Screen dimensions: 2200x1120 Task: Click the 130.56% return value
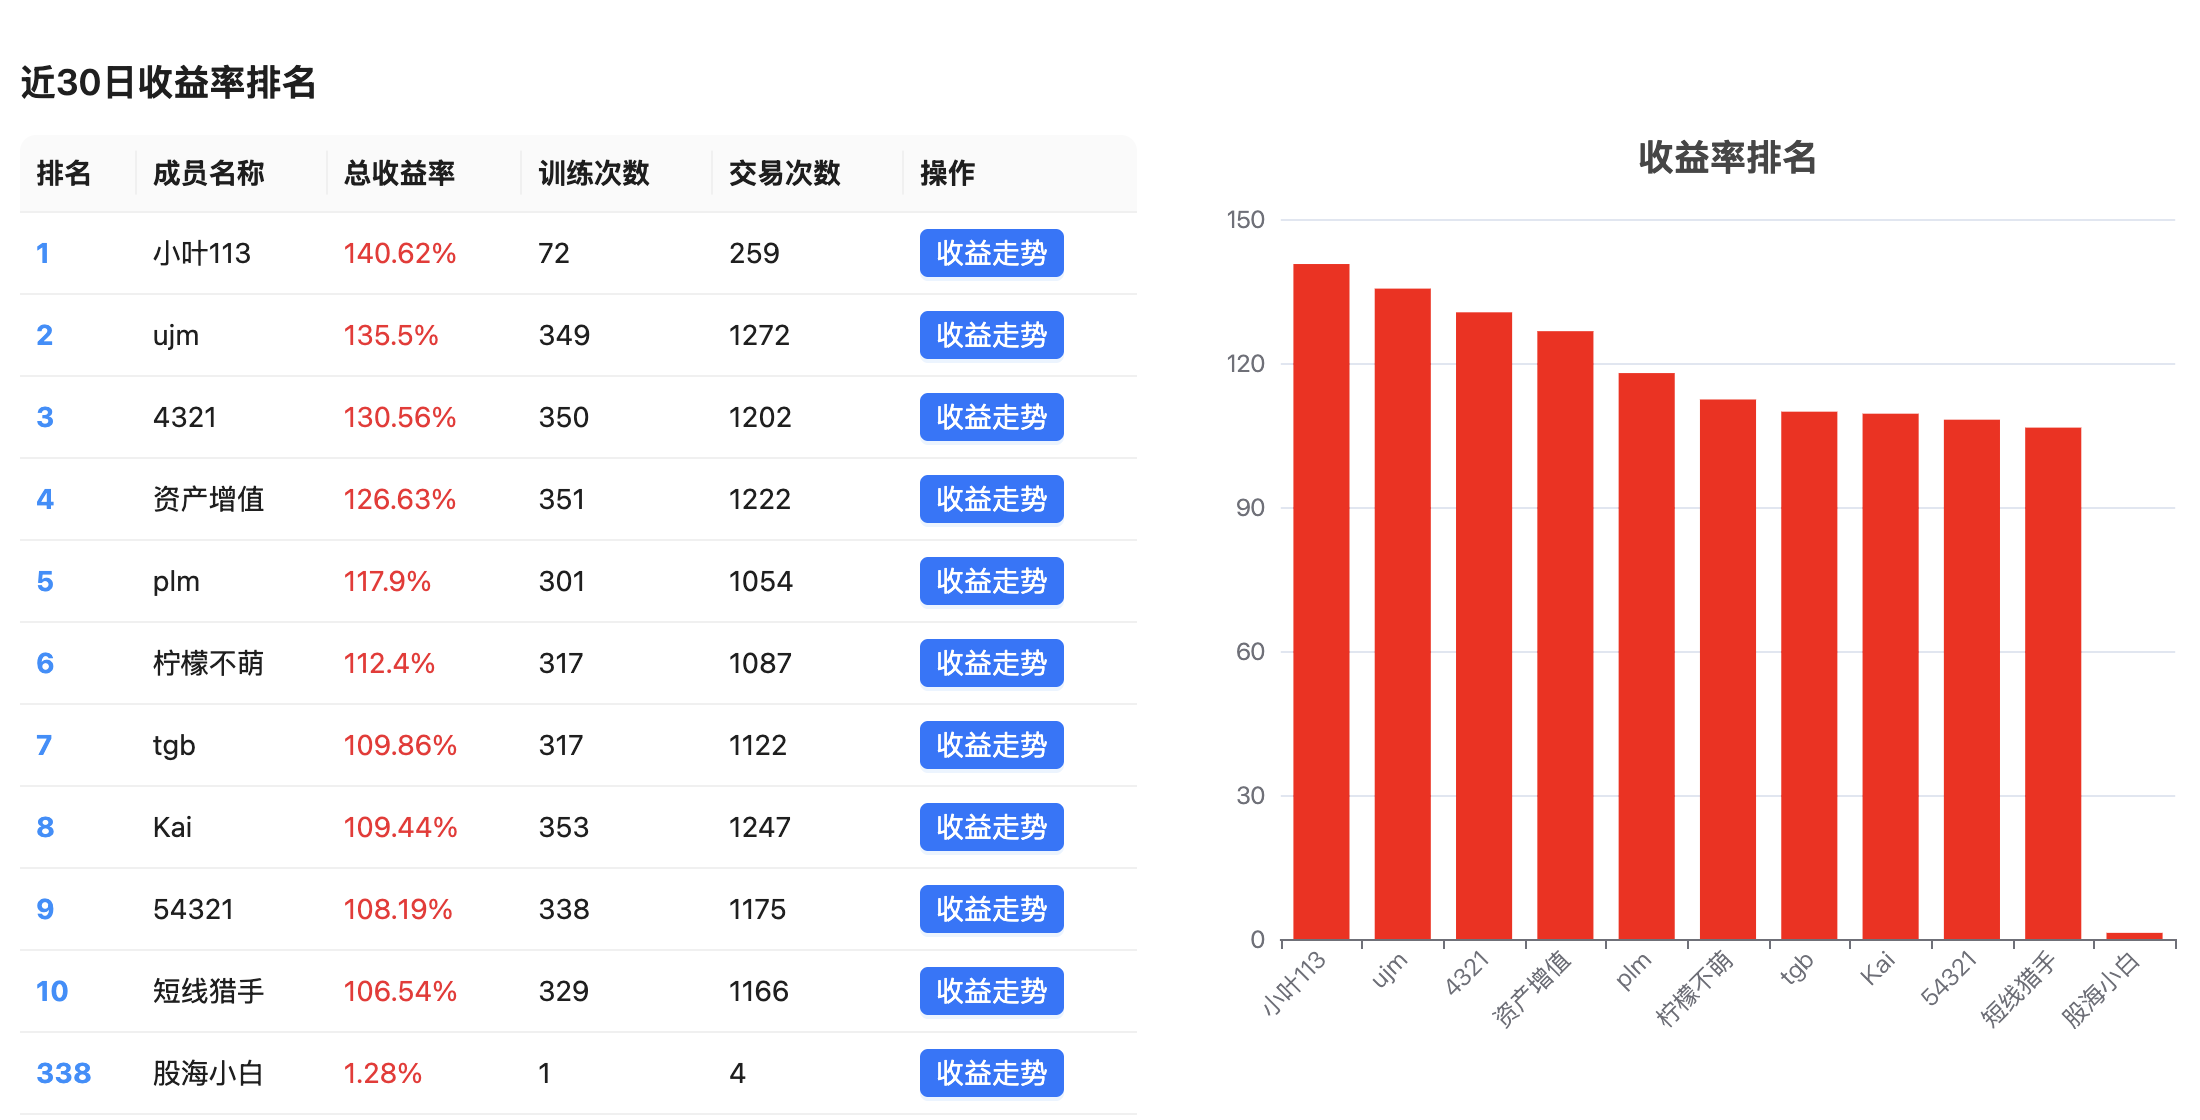pos(400,417)
